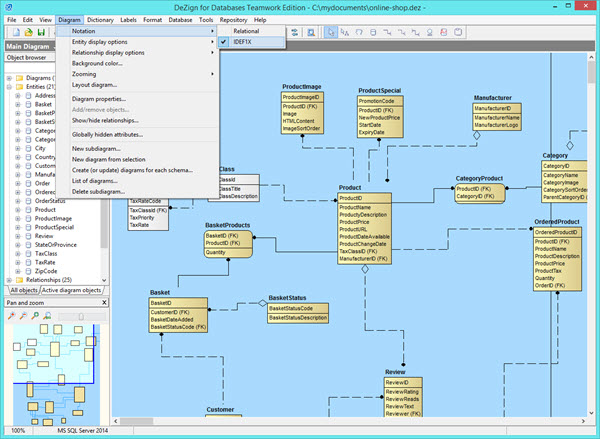
Task: Choose the checked IDEF1X notation
Action: [x=252, y=42]
